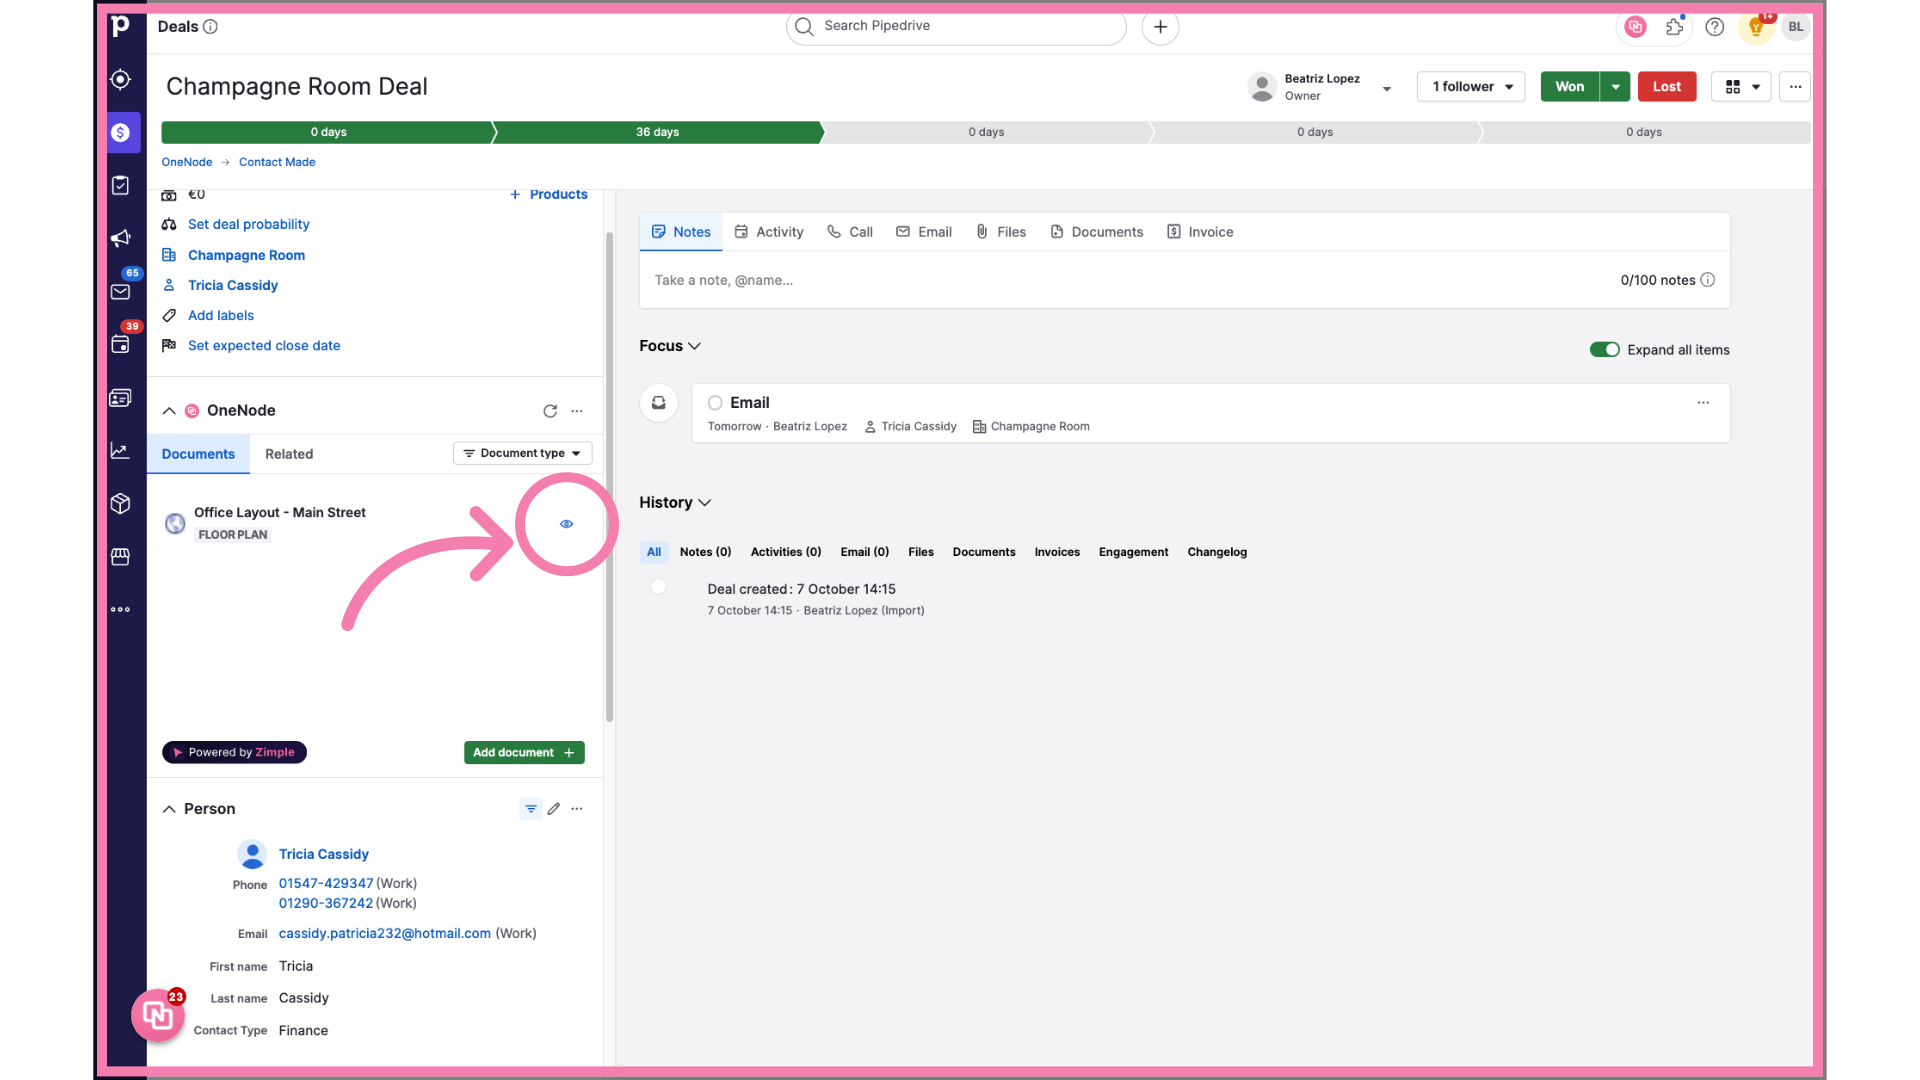Open Email activity more options

click(1703, 403)
